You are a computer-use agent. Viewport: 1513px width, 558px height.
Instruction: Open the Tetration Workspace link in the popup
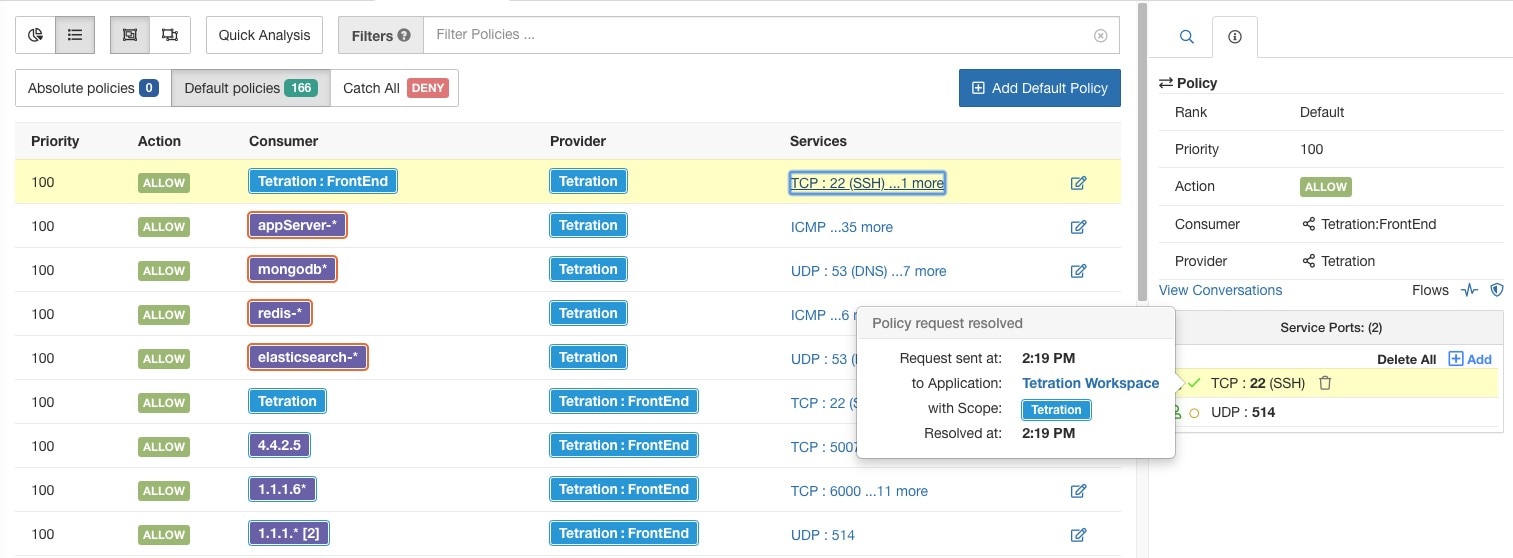1090,383
